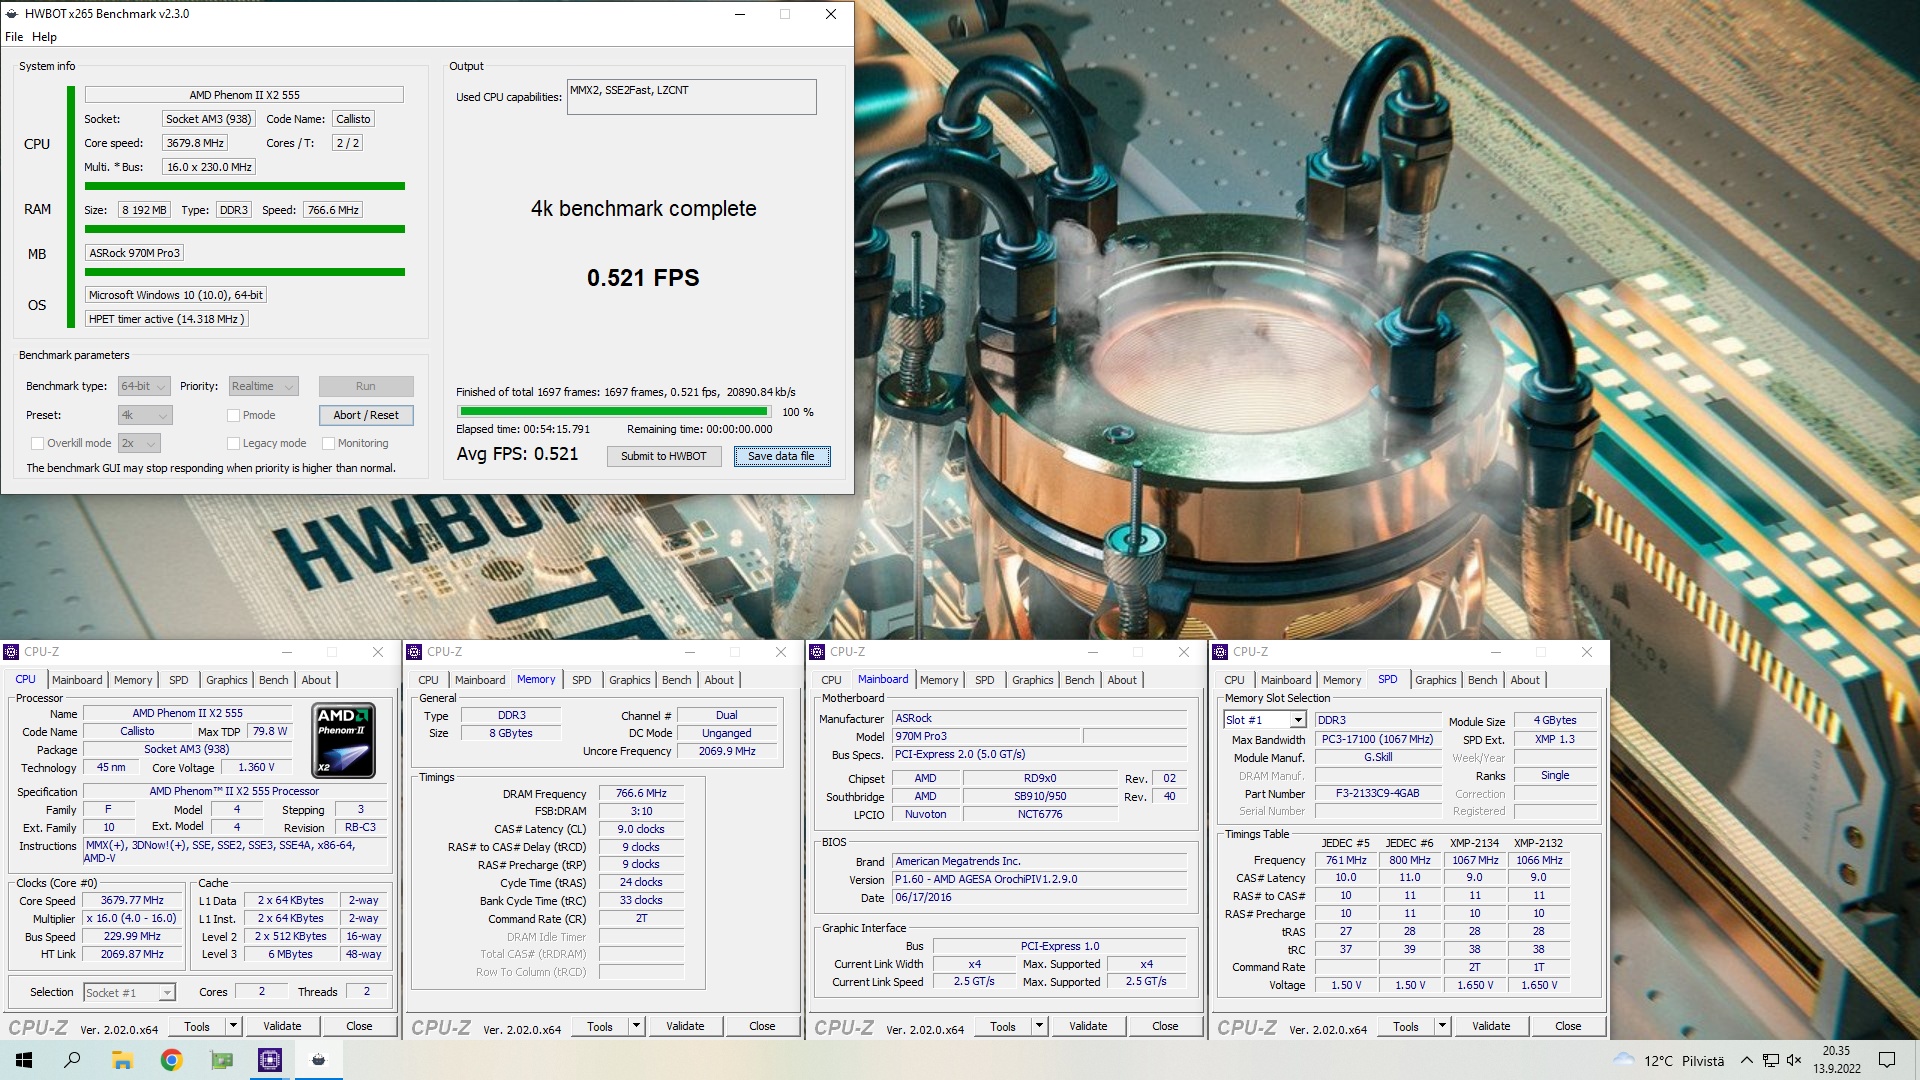Click the AMD Phenom II X2 logo image

344,741
